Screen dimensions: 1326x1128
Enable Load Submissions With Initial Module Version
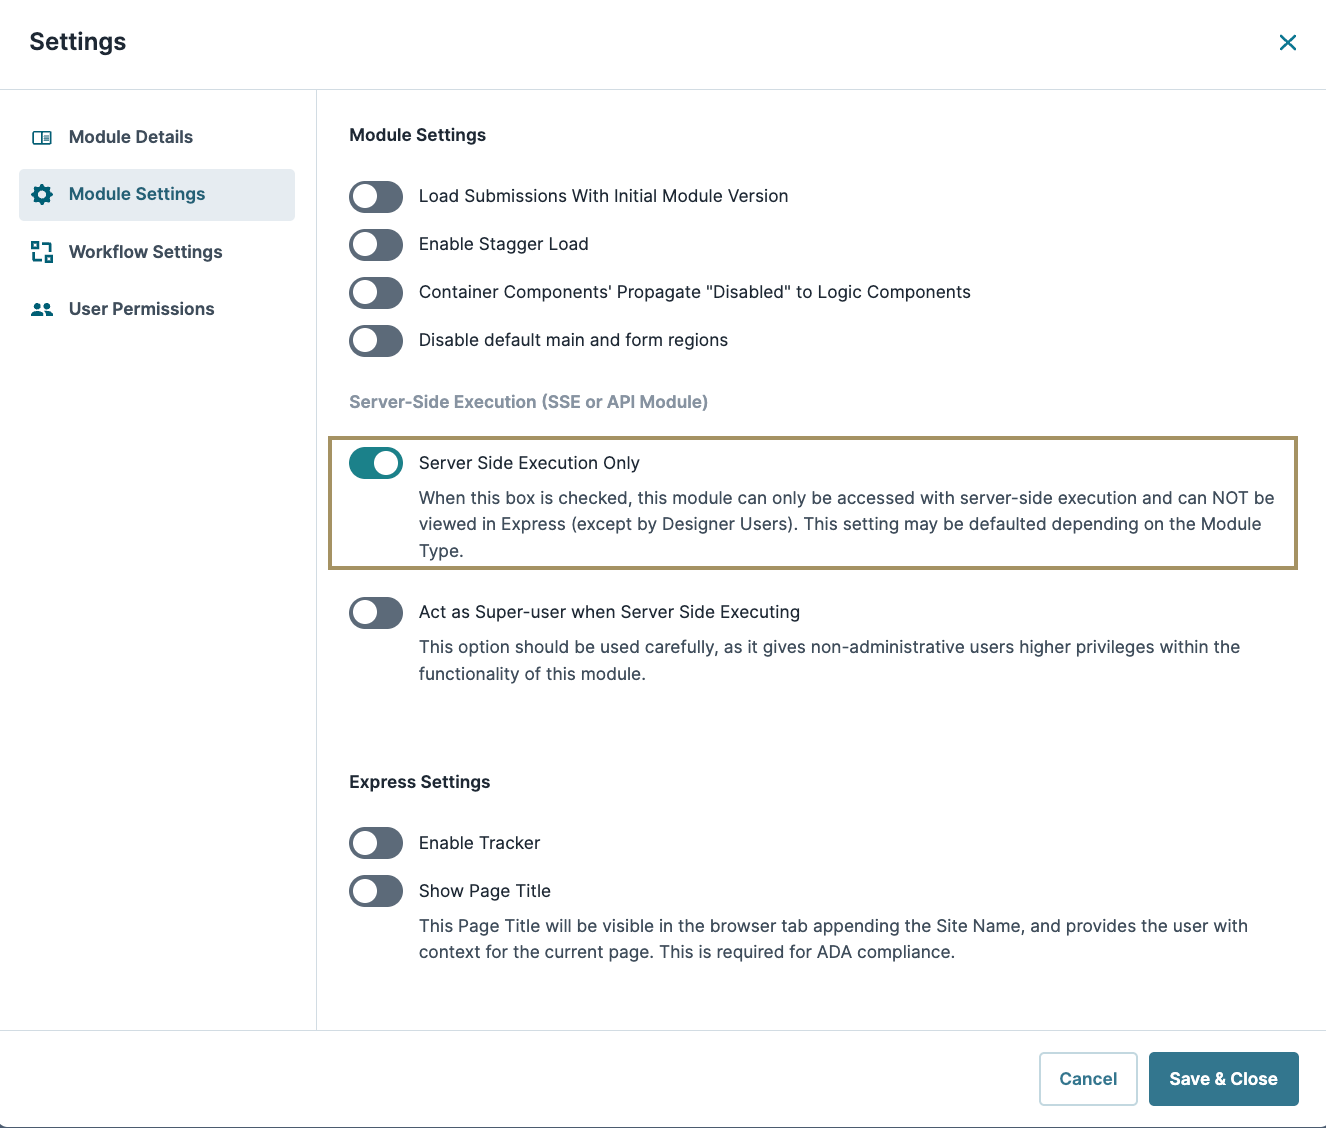click(x=375, y=196)
